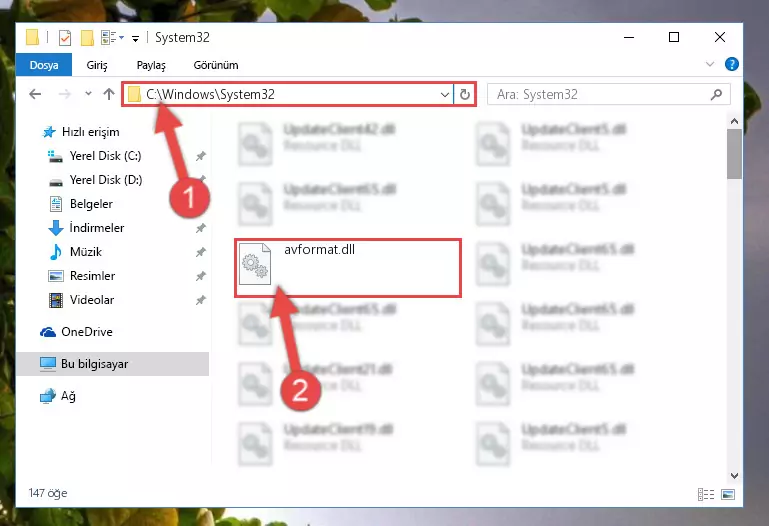Click the avformat.dll gear file icon

point(255,264)
